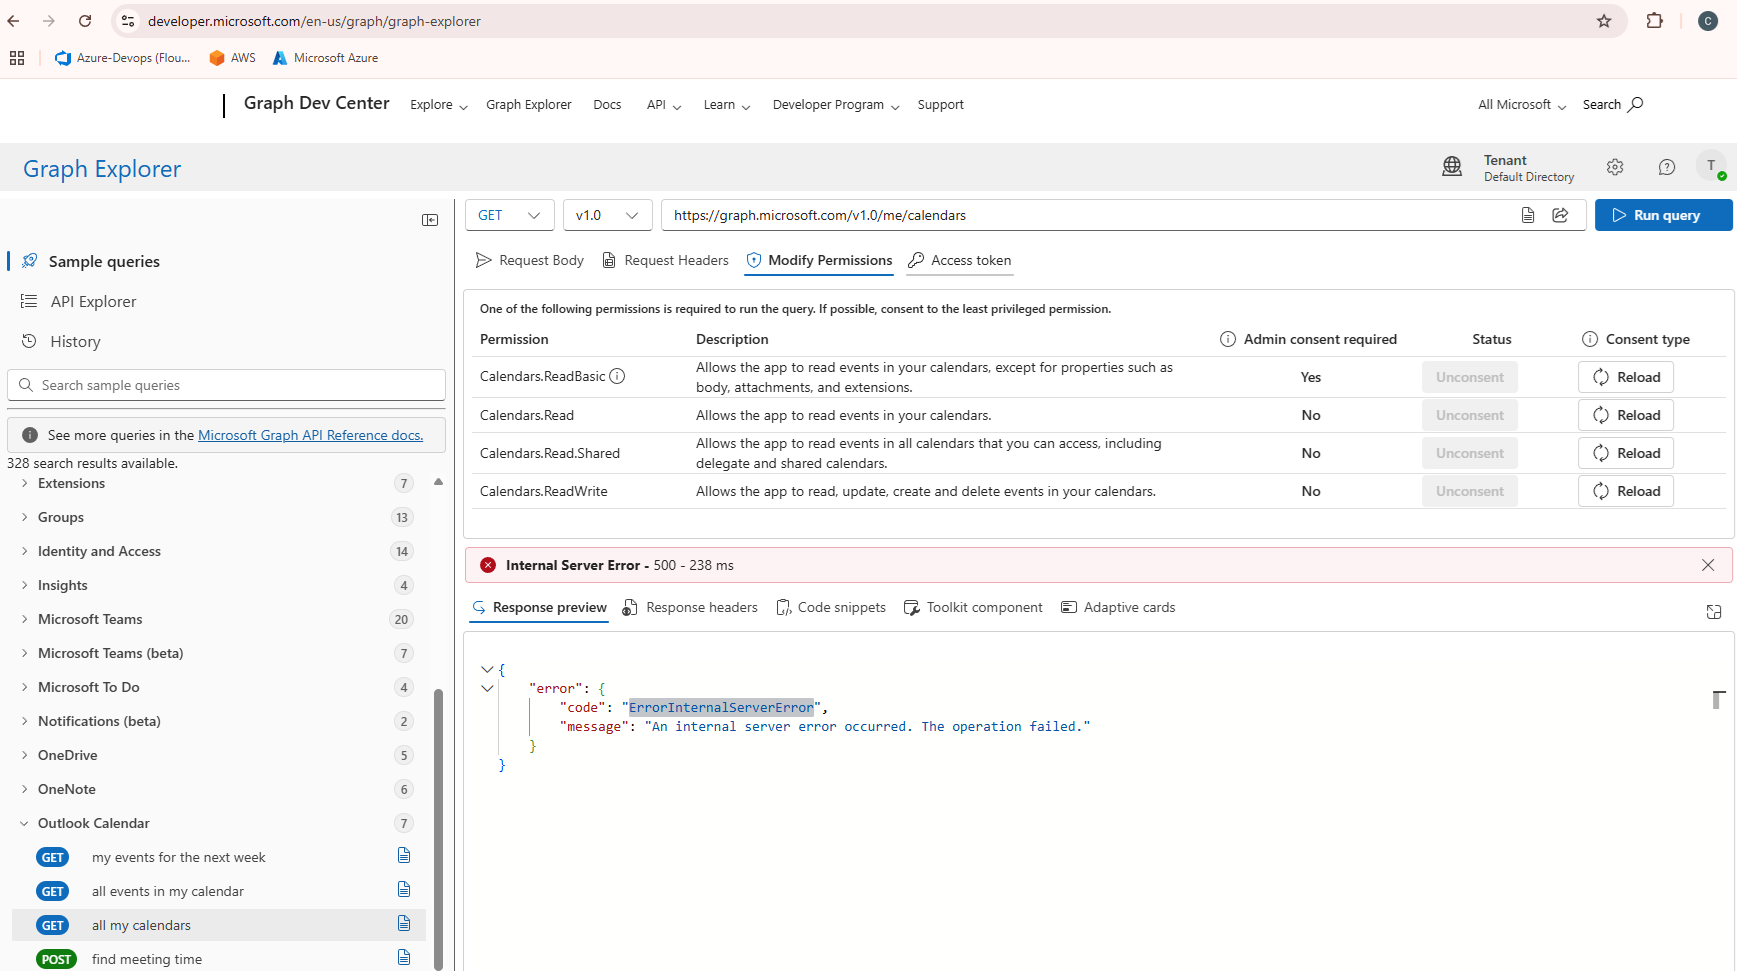
Task: Open docs icon for 'all events in my calendar'
Action: (404, 889)
